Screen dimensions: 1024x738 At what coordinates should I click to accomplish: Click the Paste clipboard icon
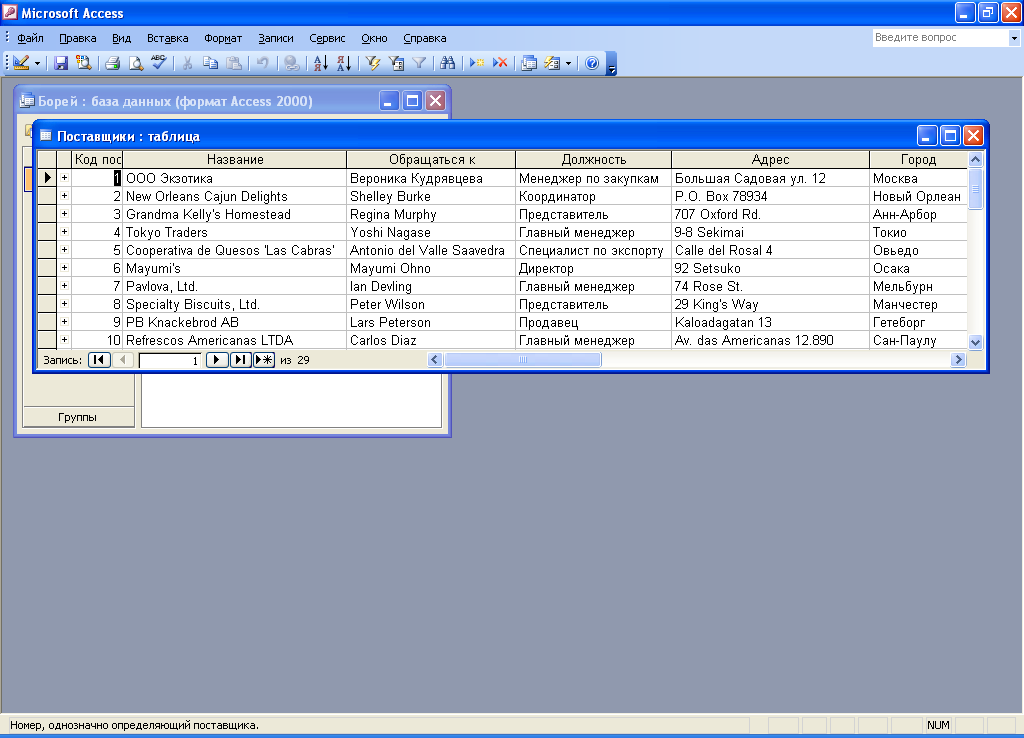pyautogui.click(x=233, y=63)
